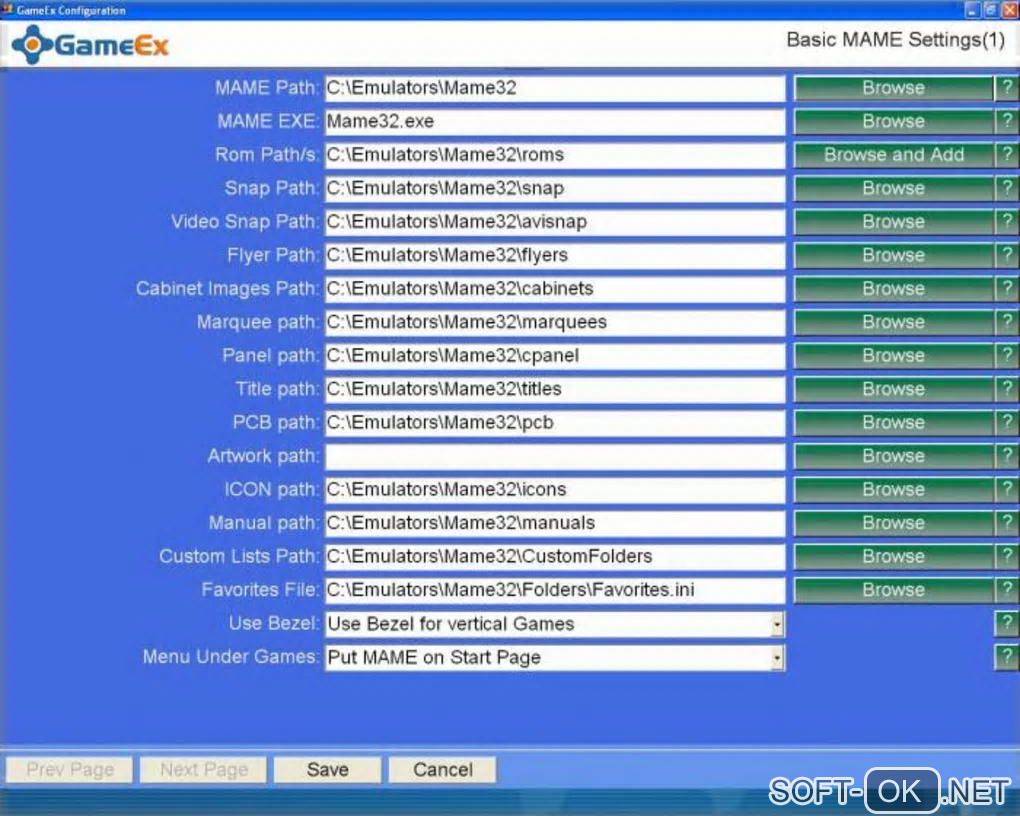Expand the Menu Under Games dropdown
1020x816 pixels.
point(777,658)
